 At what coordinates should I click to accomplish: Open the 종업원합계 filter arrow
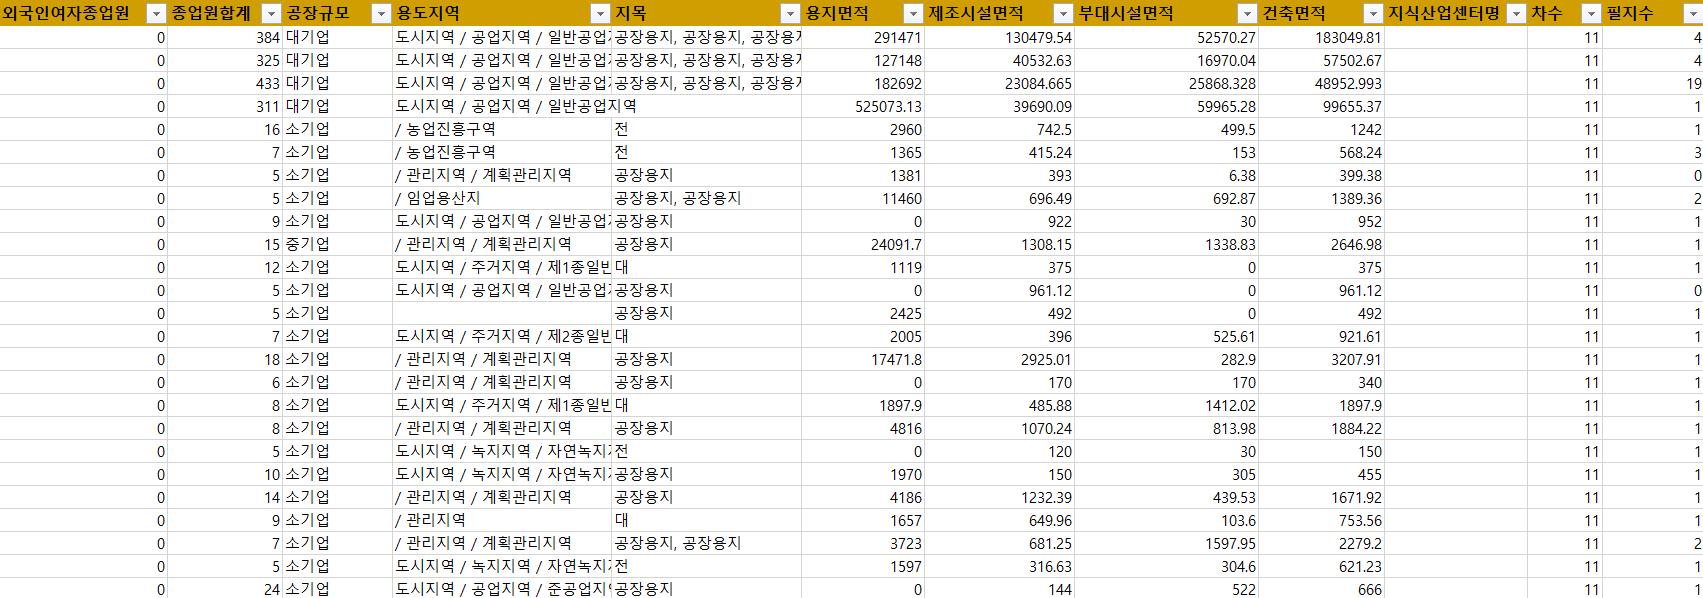point(271,14)
